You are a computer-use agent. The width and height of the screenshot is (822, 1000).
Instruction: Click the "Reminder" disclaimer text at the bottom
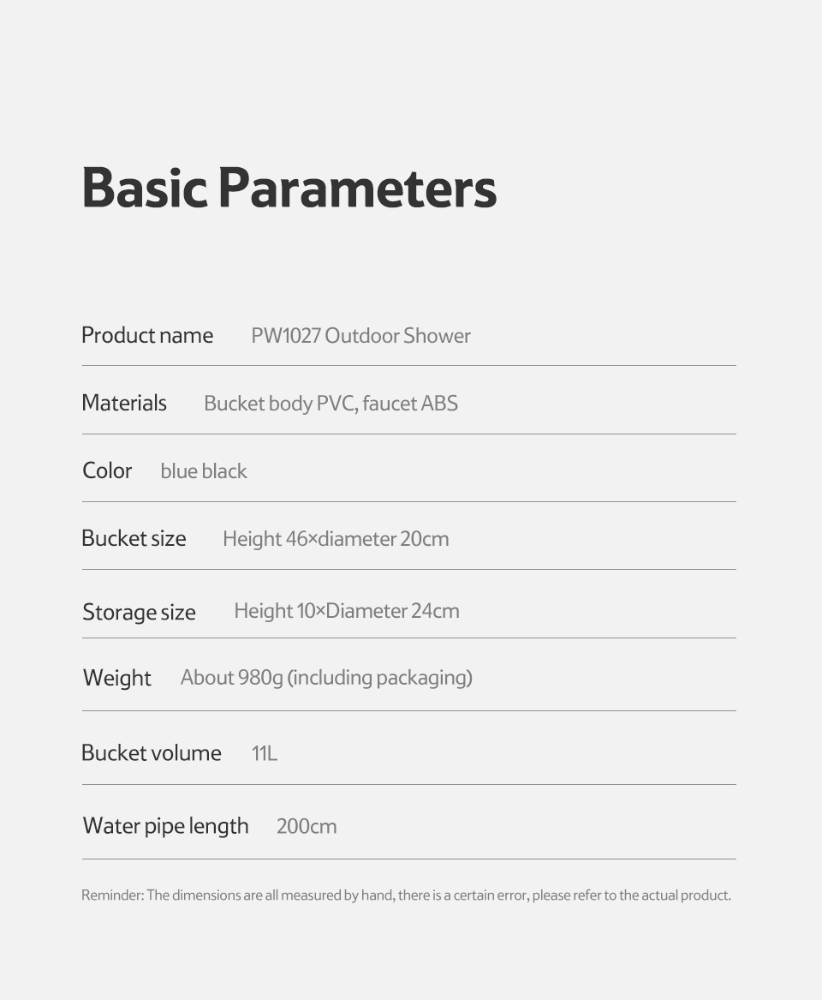pyautogui.click(x=405, y=895)
